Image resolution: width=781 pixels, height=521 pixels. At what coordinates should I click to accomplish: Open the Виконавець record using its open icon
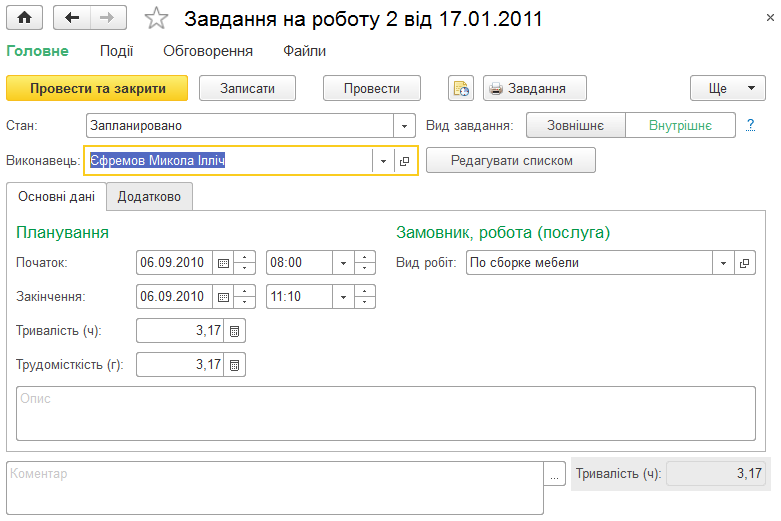tap(405, 161)
